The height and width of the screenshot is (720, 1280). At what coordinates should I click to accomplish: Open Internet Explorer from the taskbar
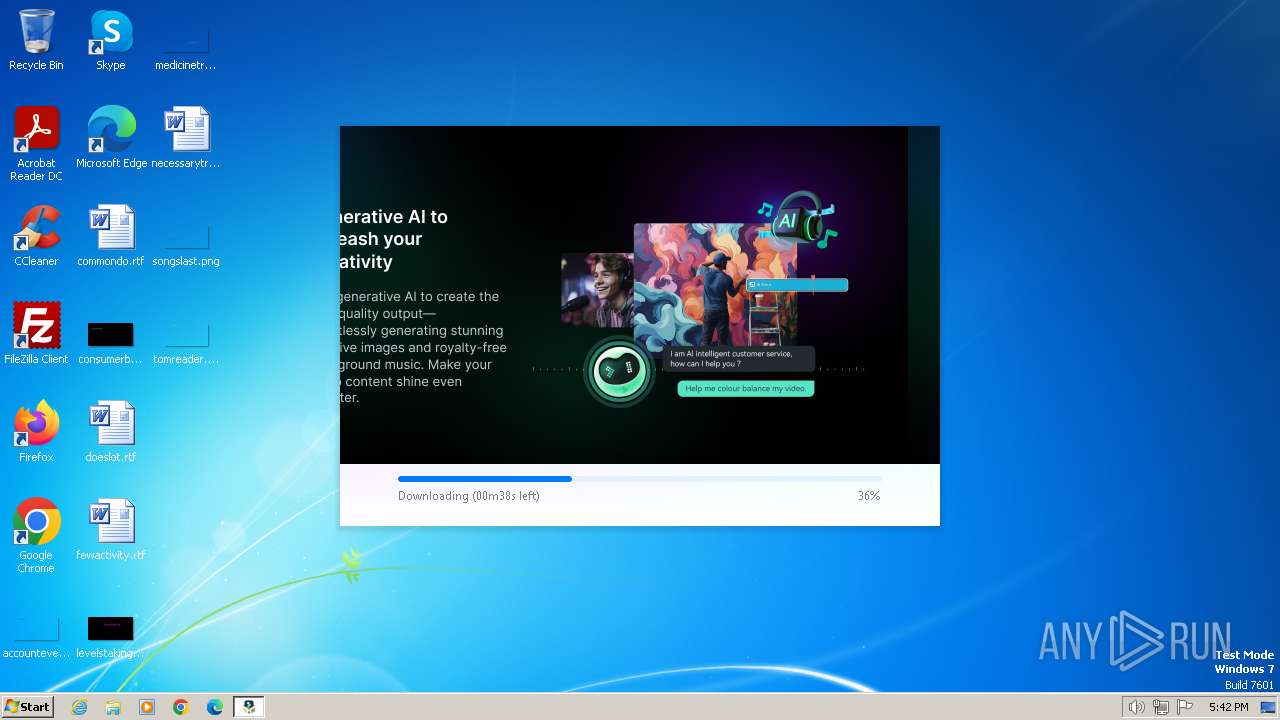coord(80,707)
